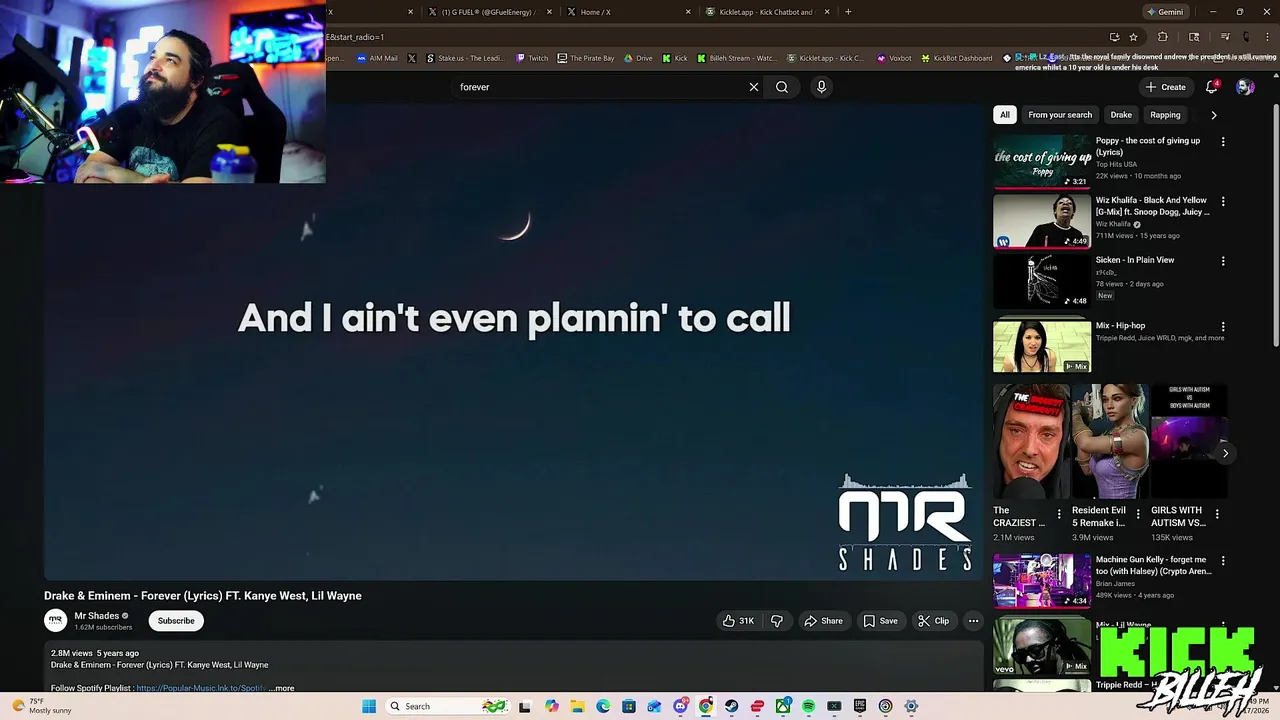1280x720 pixels.
Task: Show more filter chips with the right arrow
Action: (x=1214, y=115)
